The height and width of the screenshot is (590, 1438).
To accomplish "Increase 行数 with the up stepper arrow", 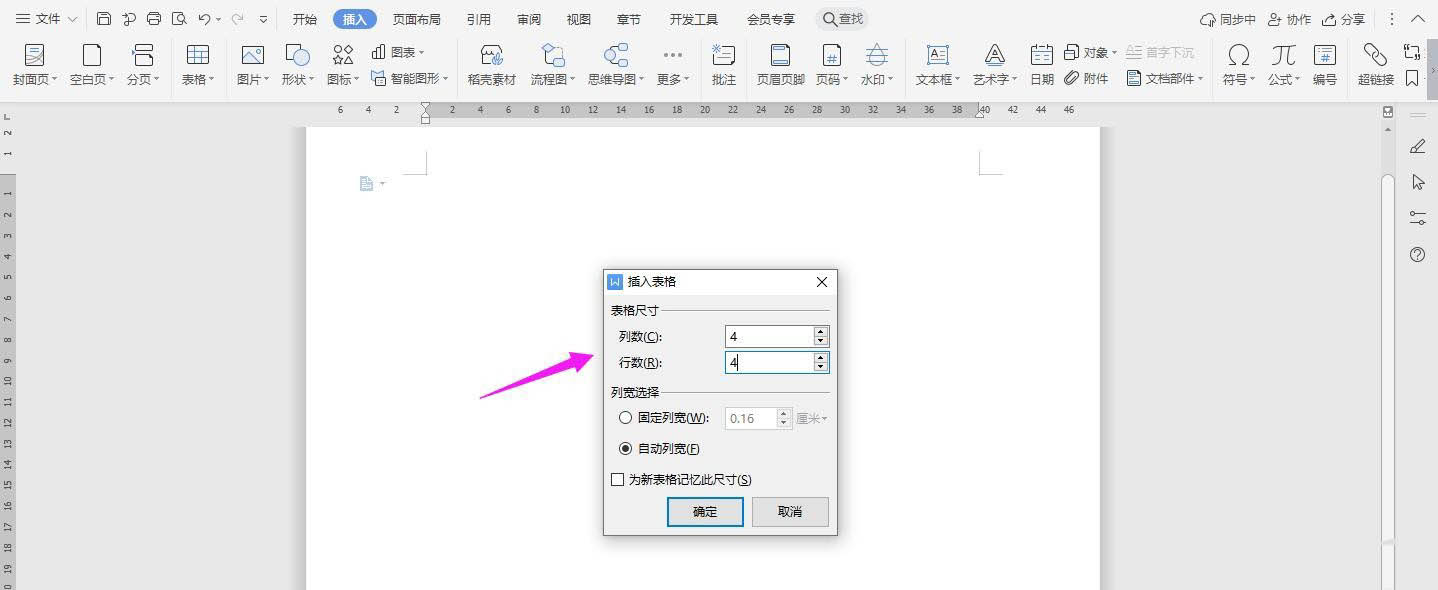I will (x=821, y=357).
